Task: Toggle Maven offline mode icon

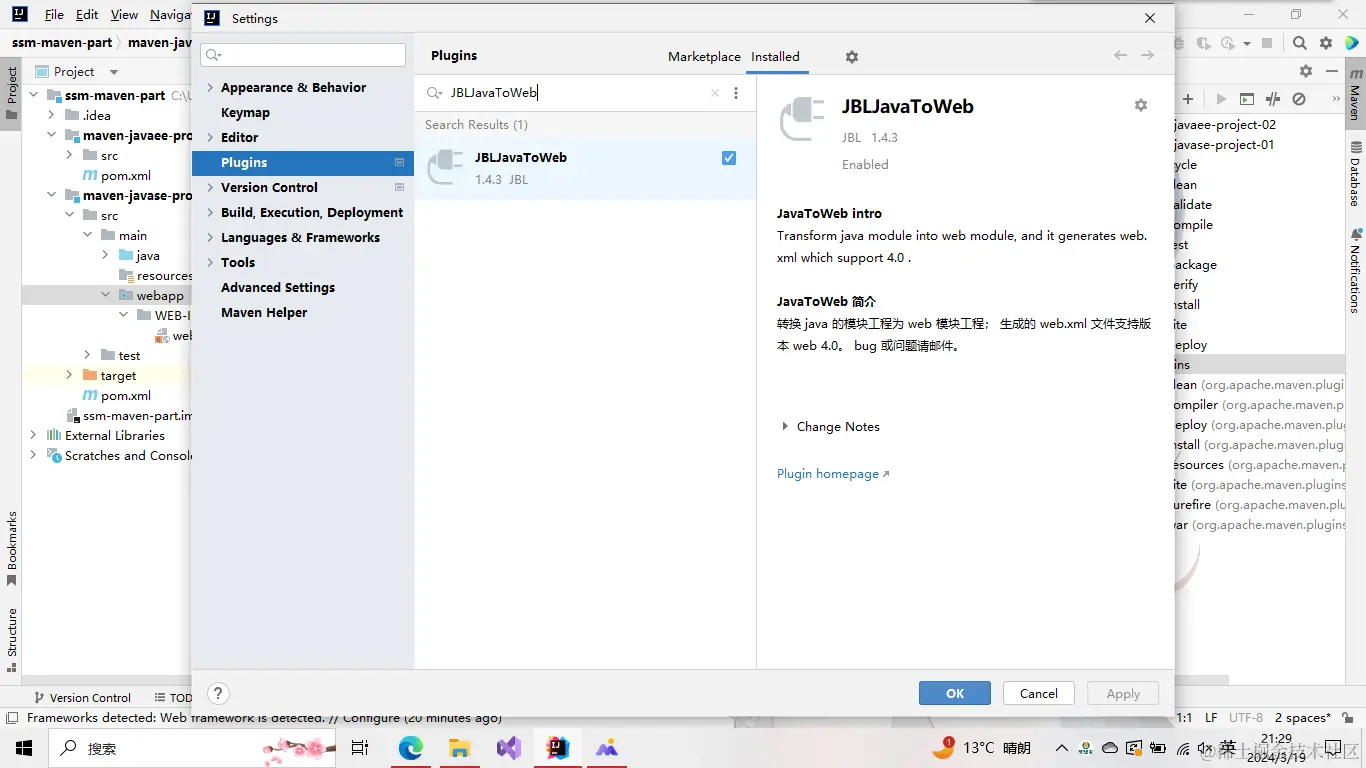Action: click(1273, 99)
